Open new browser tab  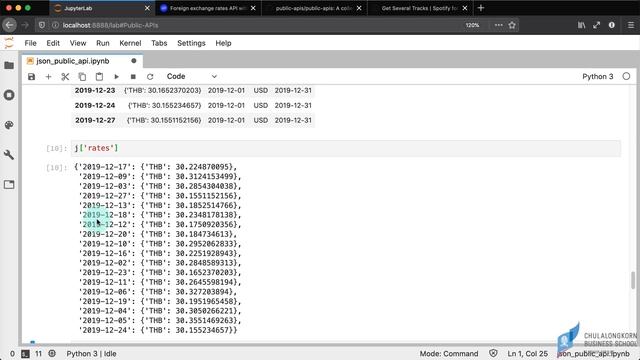coord(480,8)
